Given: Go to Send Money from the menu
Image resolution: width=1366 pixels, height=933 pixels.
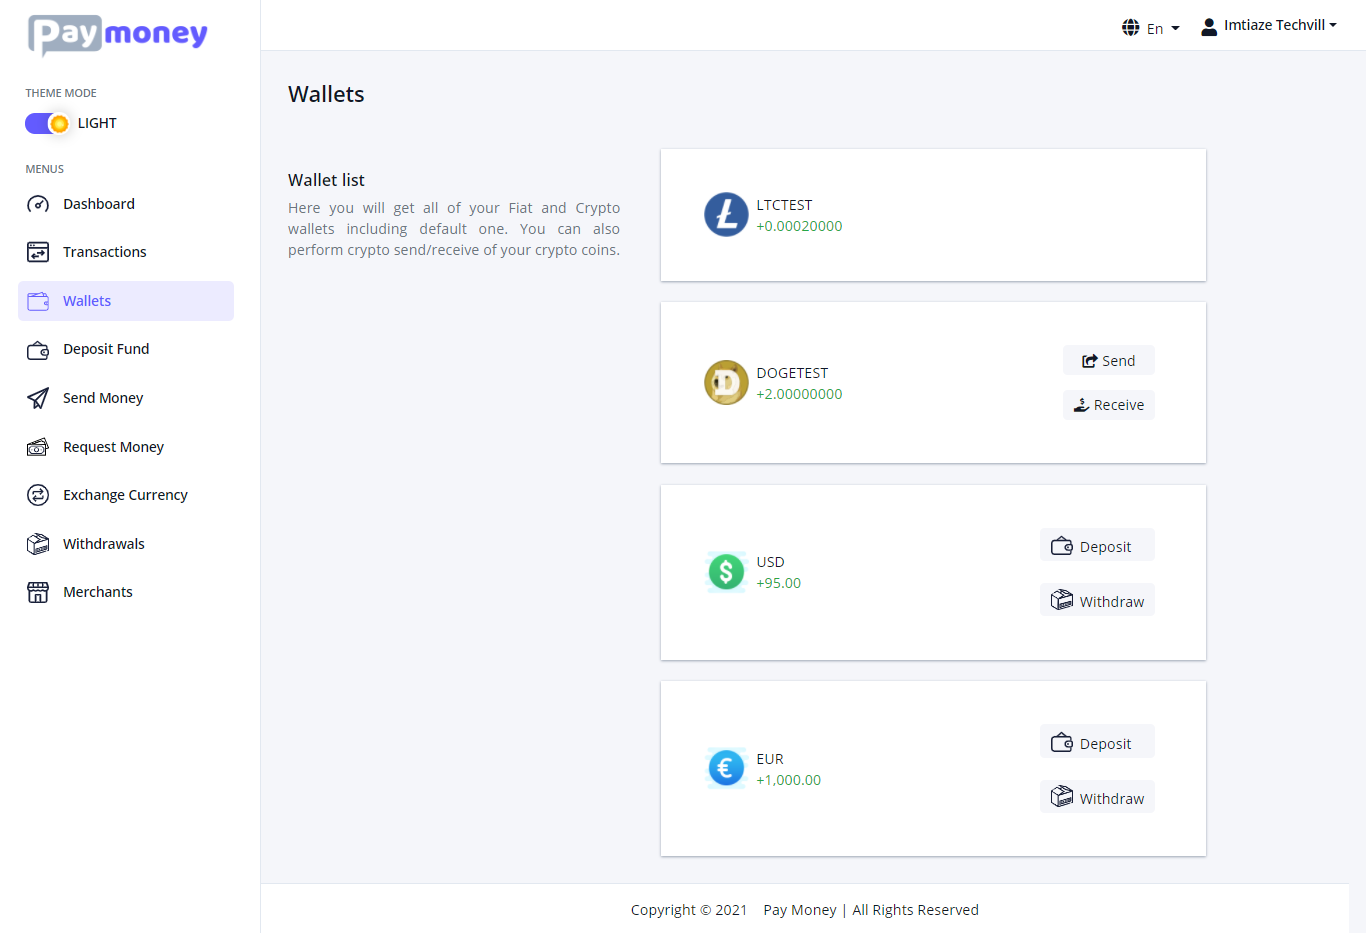Looking at the screenshot, I should tap(103, 397).
